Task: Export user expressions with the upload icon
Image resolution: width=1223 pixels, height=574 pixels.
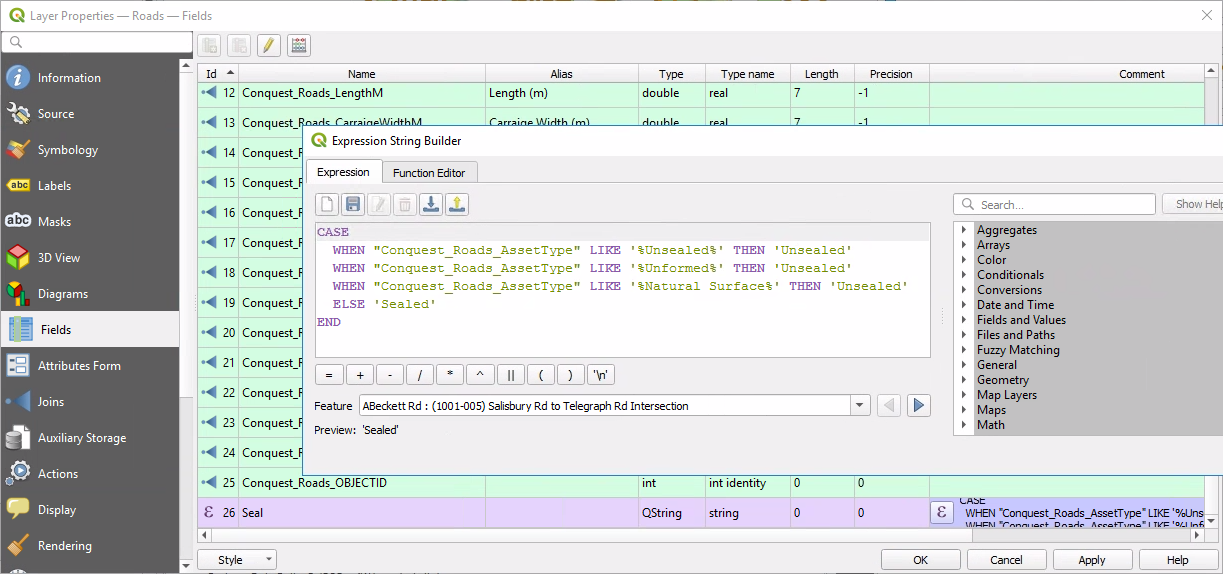Action: pyautogui.click(x=457, y=205)
